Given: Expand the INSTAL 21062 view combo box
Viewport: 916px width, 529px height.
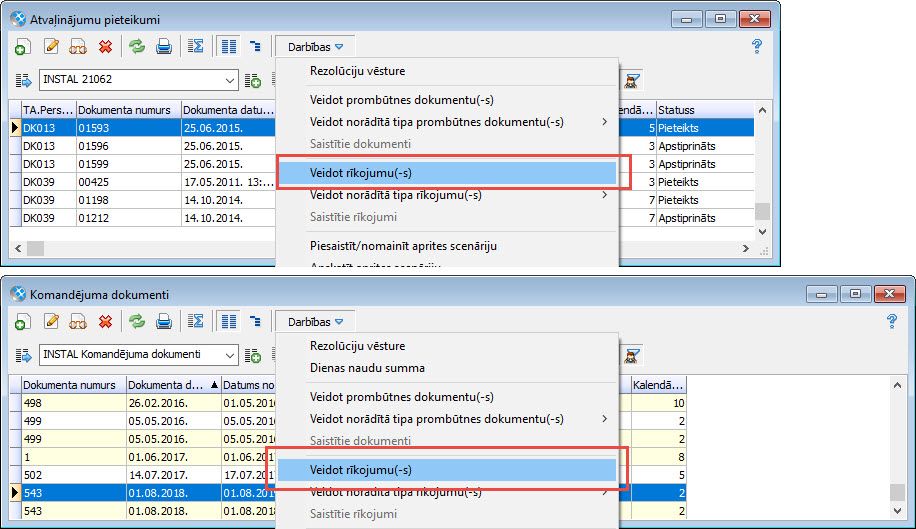Looking at the screenshot, I should [230, 80].
